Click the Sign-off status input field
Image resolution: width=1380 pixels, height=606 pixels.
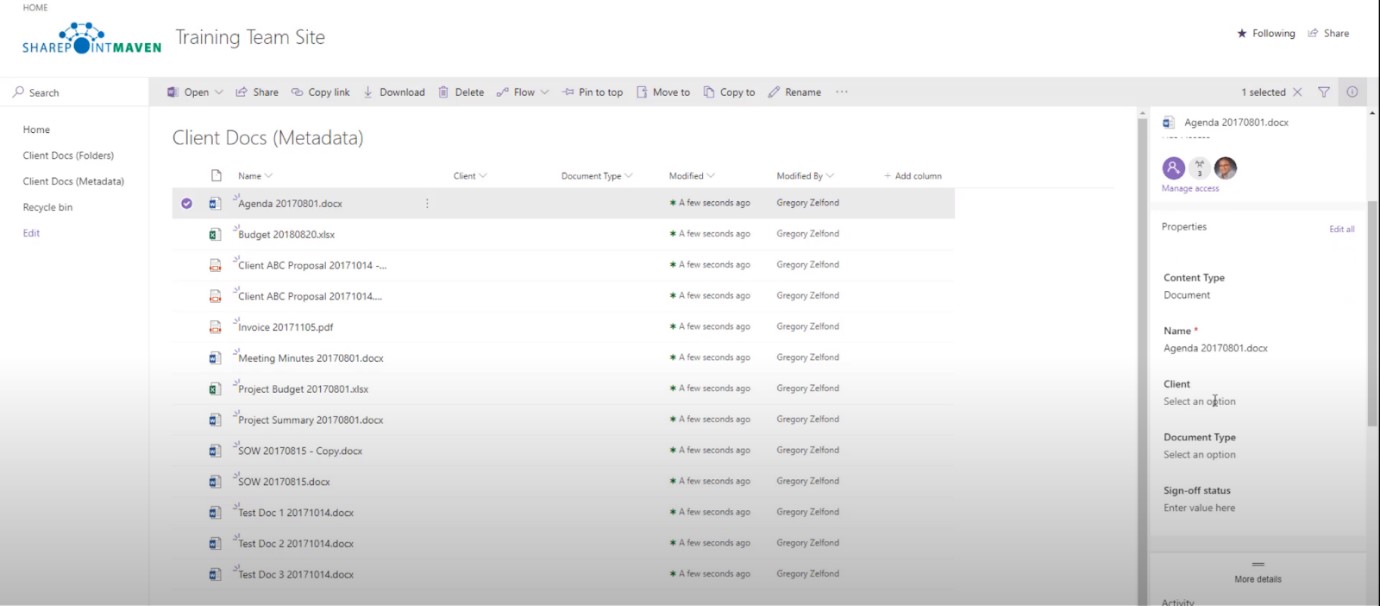(1199, 508)
